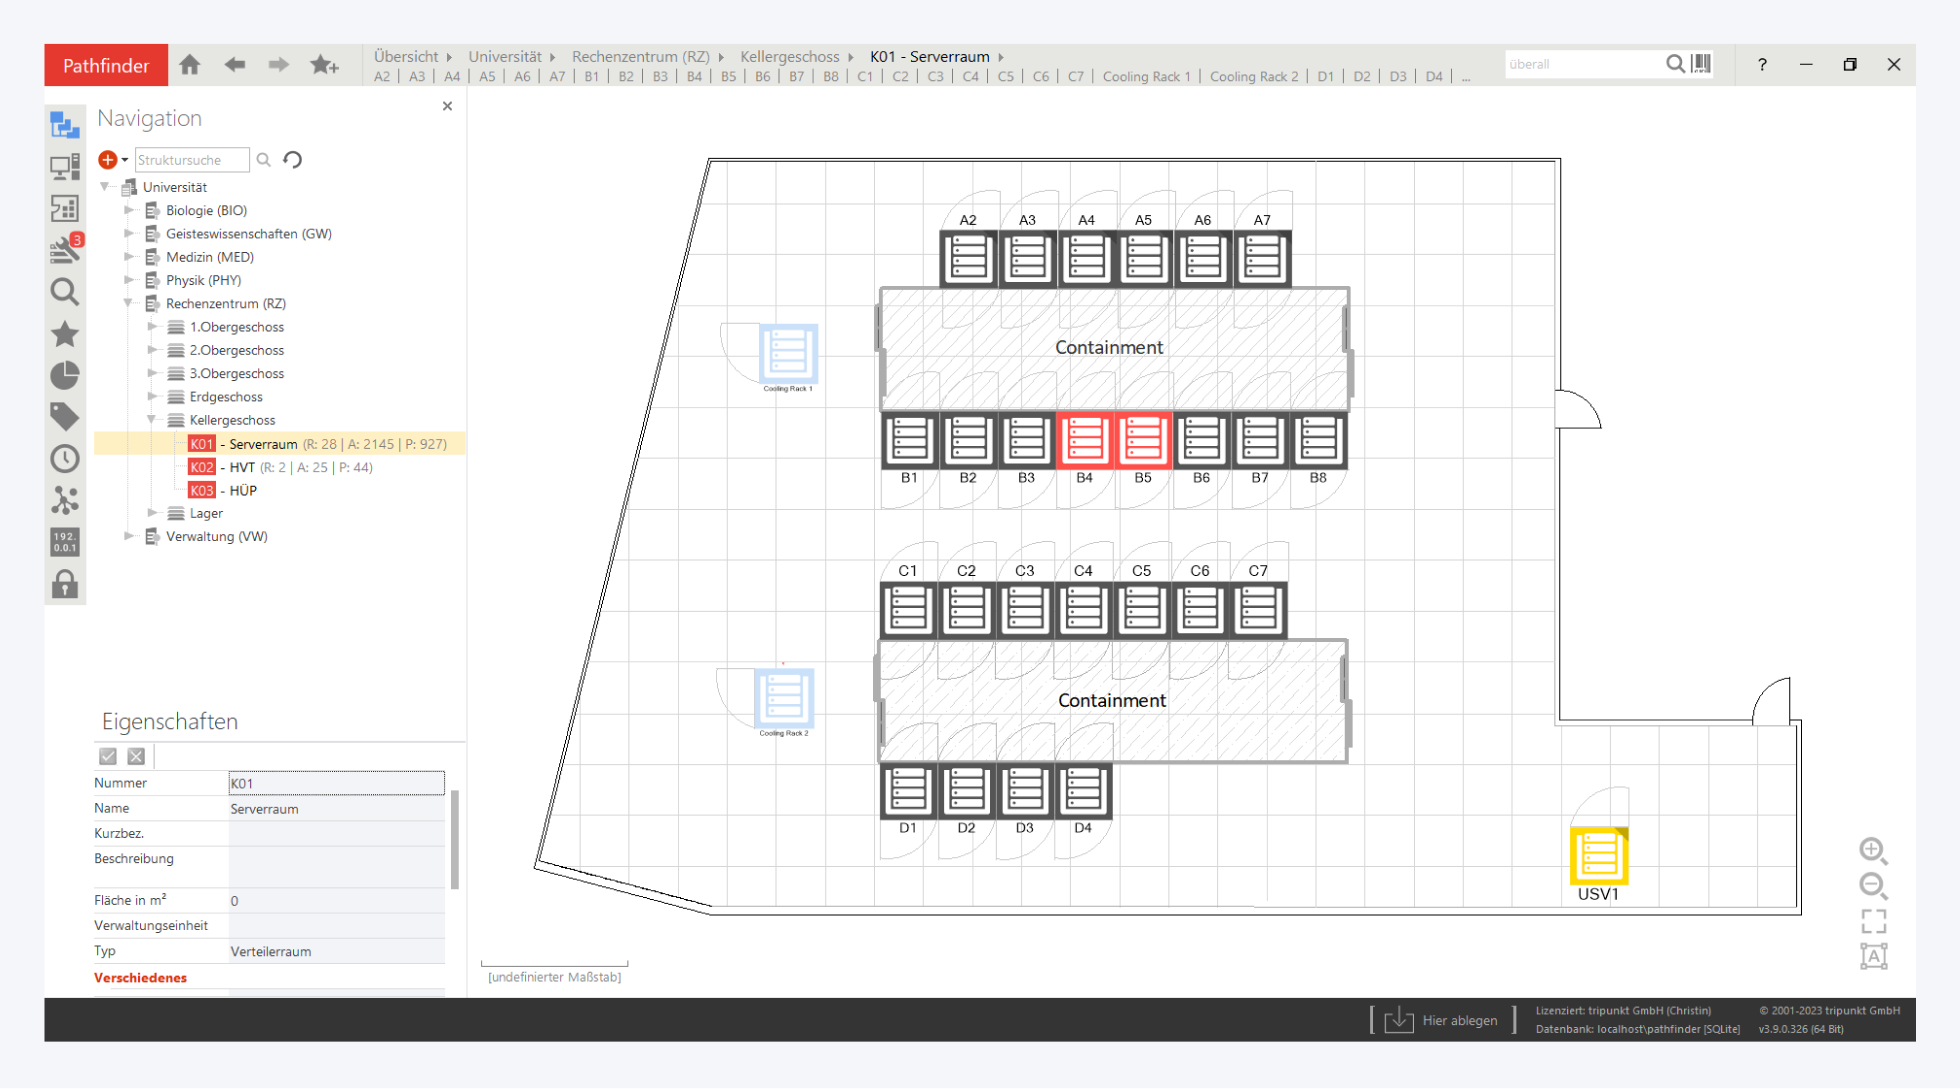Expand the Biologie (BIO) tree node

pyautogui.click(x=129, y=210)
